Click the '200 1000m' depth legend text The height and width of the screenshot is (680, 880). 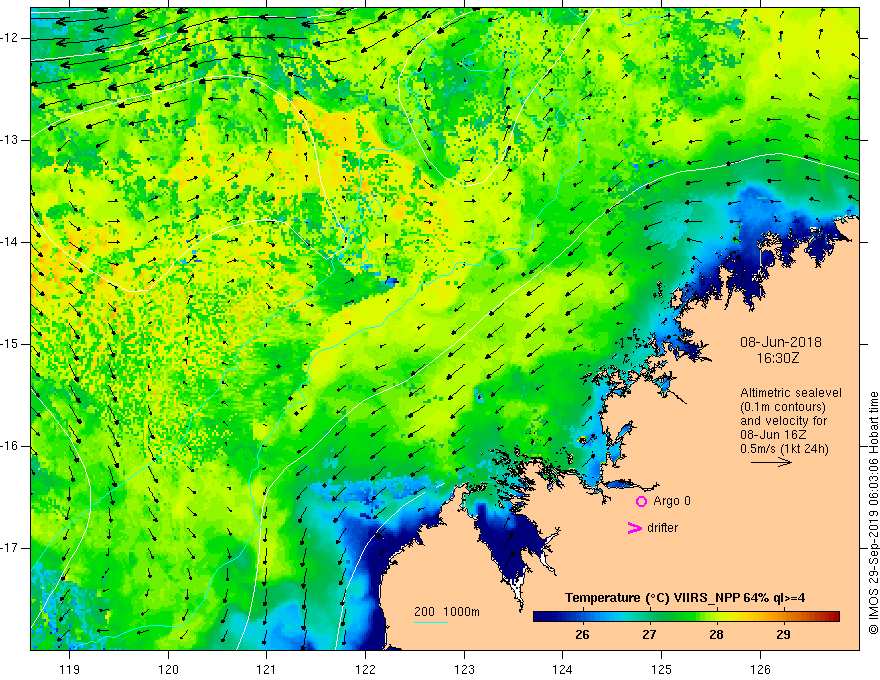(447, 612)
